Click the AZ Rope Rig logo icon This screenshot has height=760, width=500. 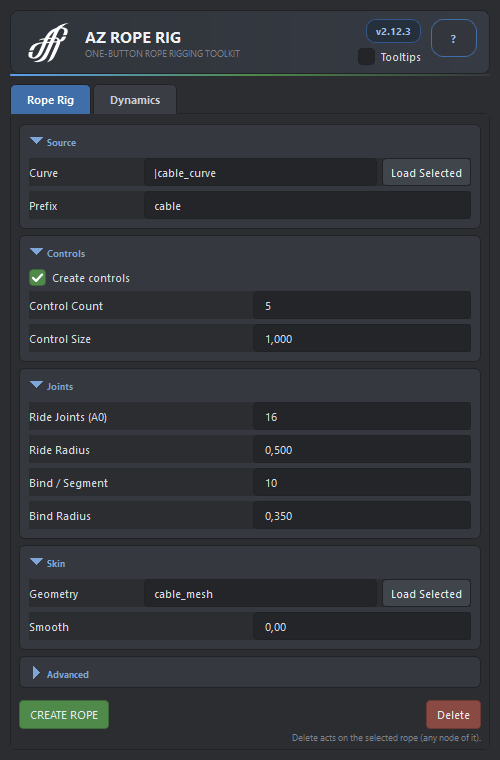48,43
